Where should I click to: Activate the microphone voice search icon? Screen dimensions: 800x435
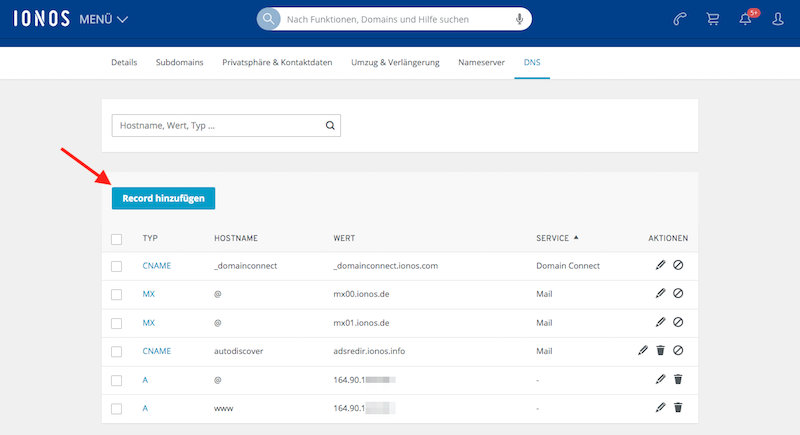(x=519, y=19)
